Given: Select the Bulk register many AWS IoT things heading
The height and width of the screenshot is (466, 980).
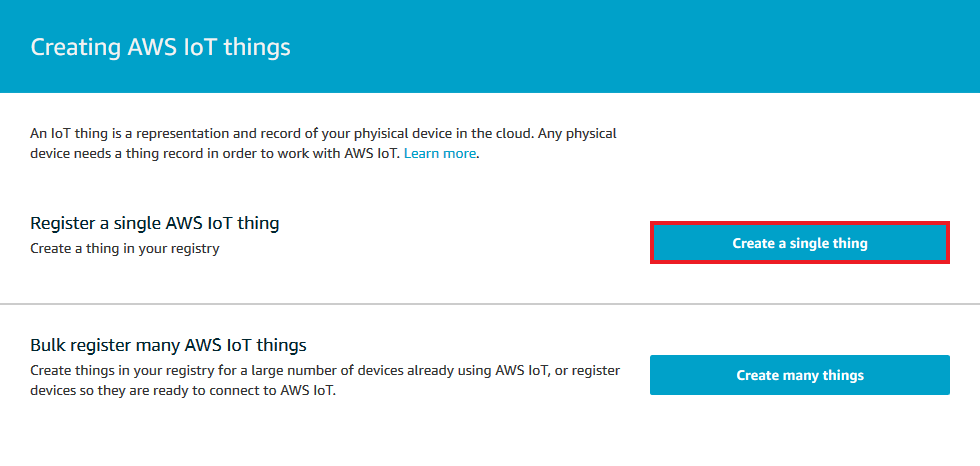Looking at the screenshot, I should pos(168,346).
